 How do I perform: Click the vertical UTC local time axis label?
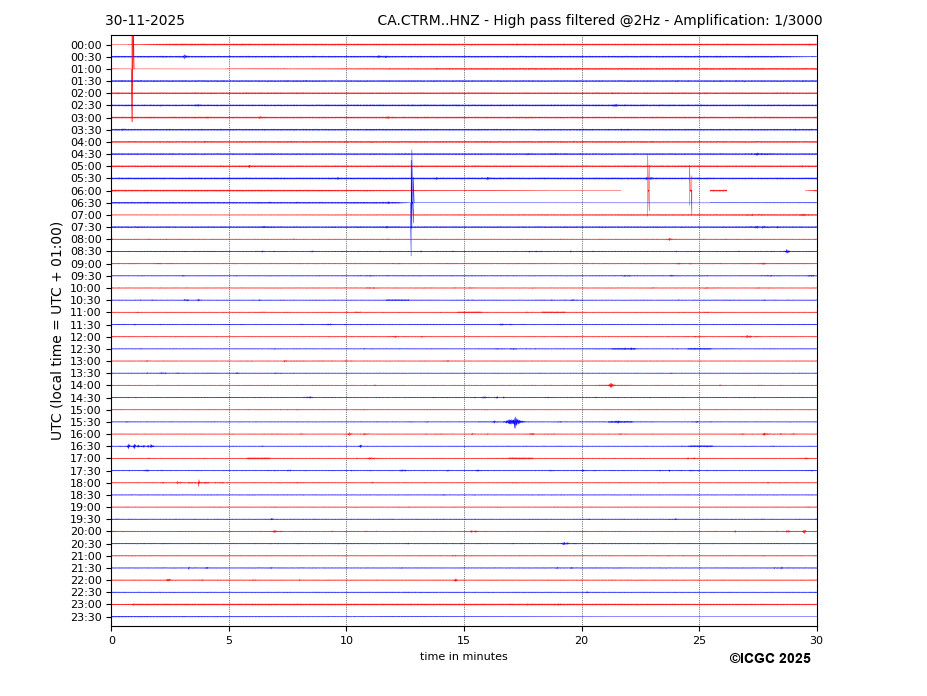tap(57, 330)
